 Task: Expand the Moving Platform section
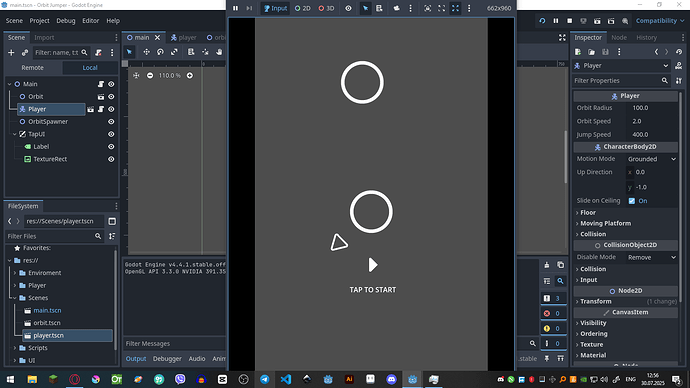606,223
